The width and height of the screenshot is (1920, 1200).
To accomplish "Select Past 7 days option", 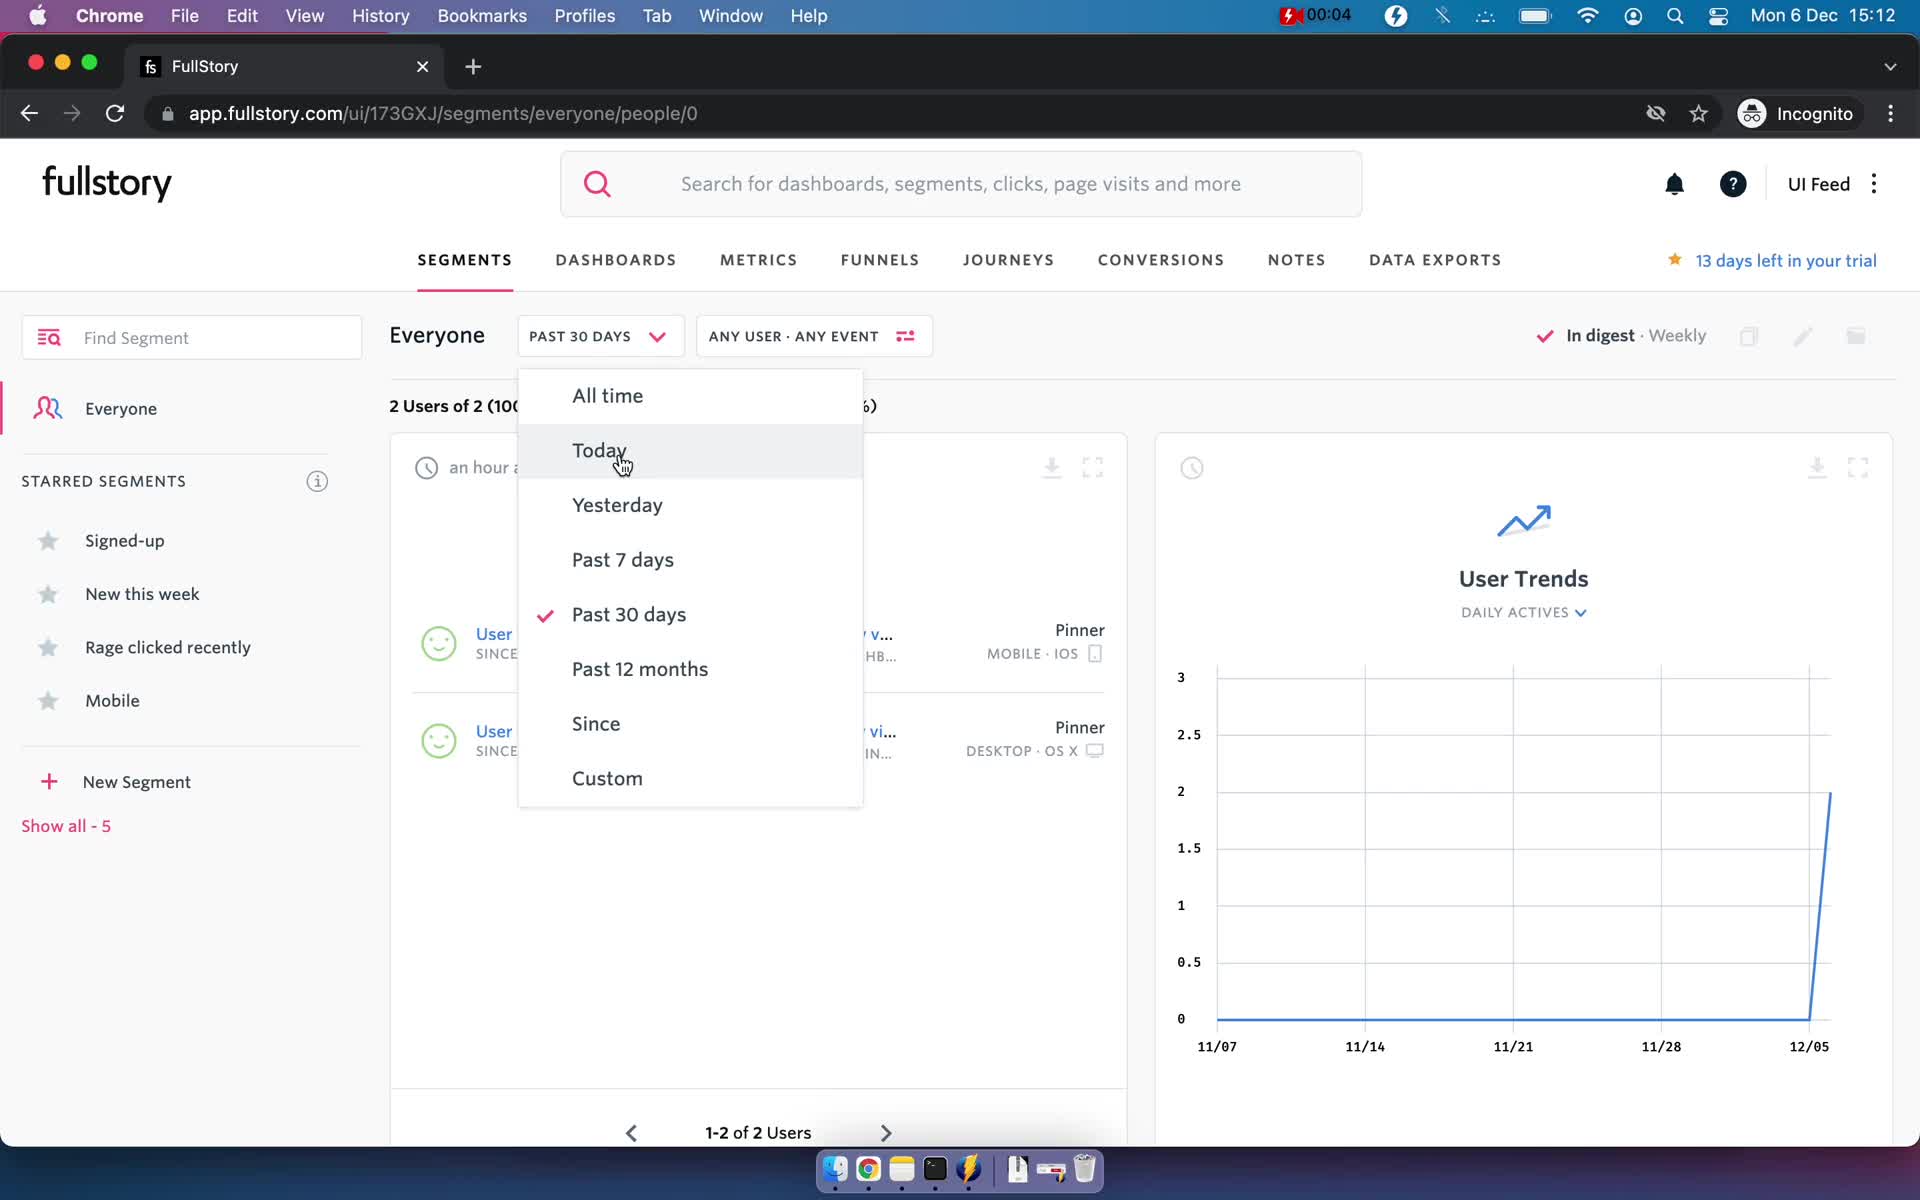I will point(690,560).
